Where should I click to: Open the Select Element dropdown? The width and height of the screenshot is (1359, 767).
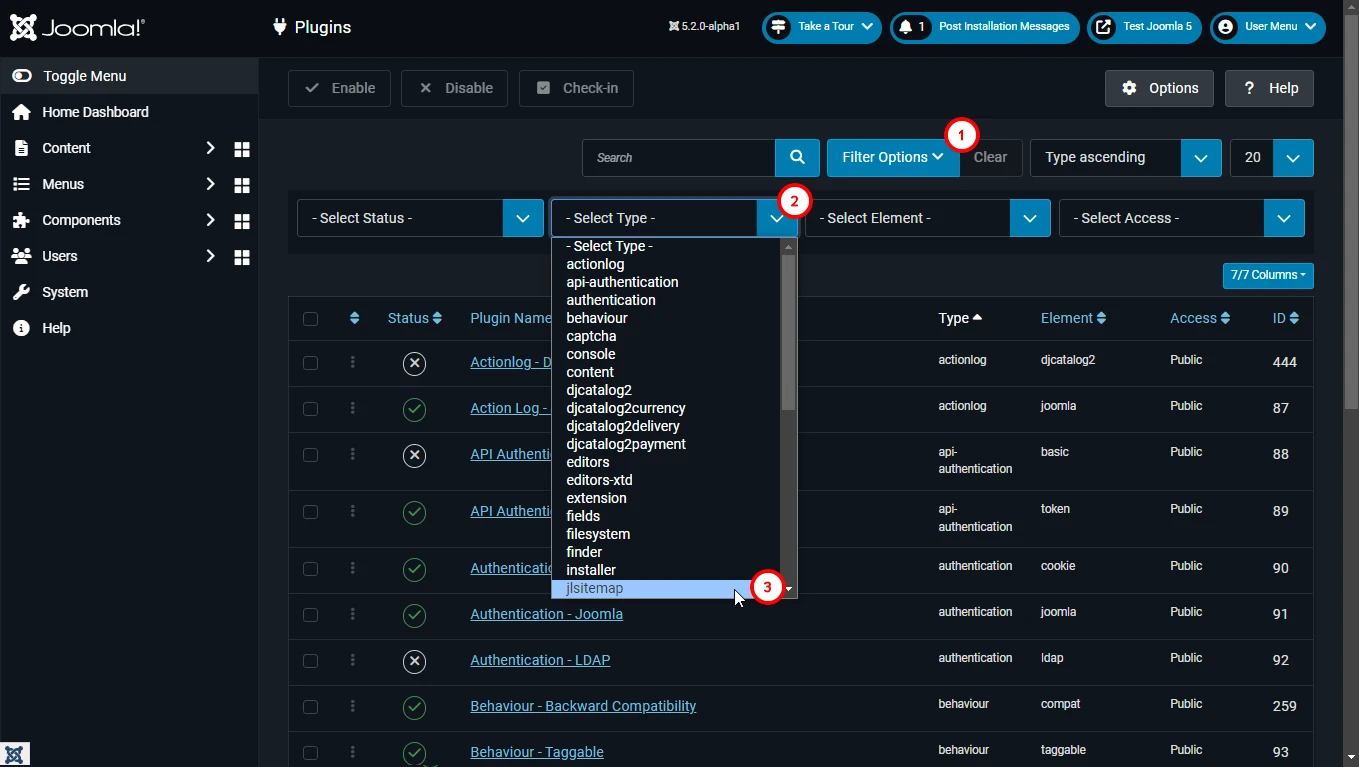pyautogui.click(x=927, y=218)
